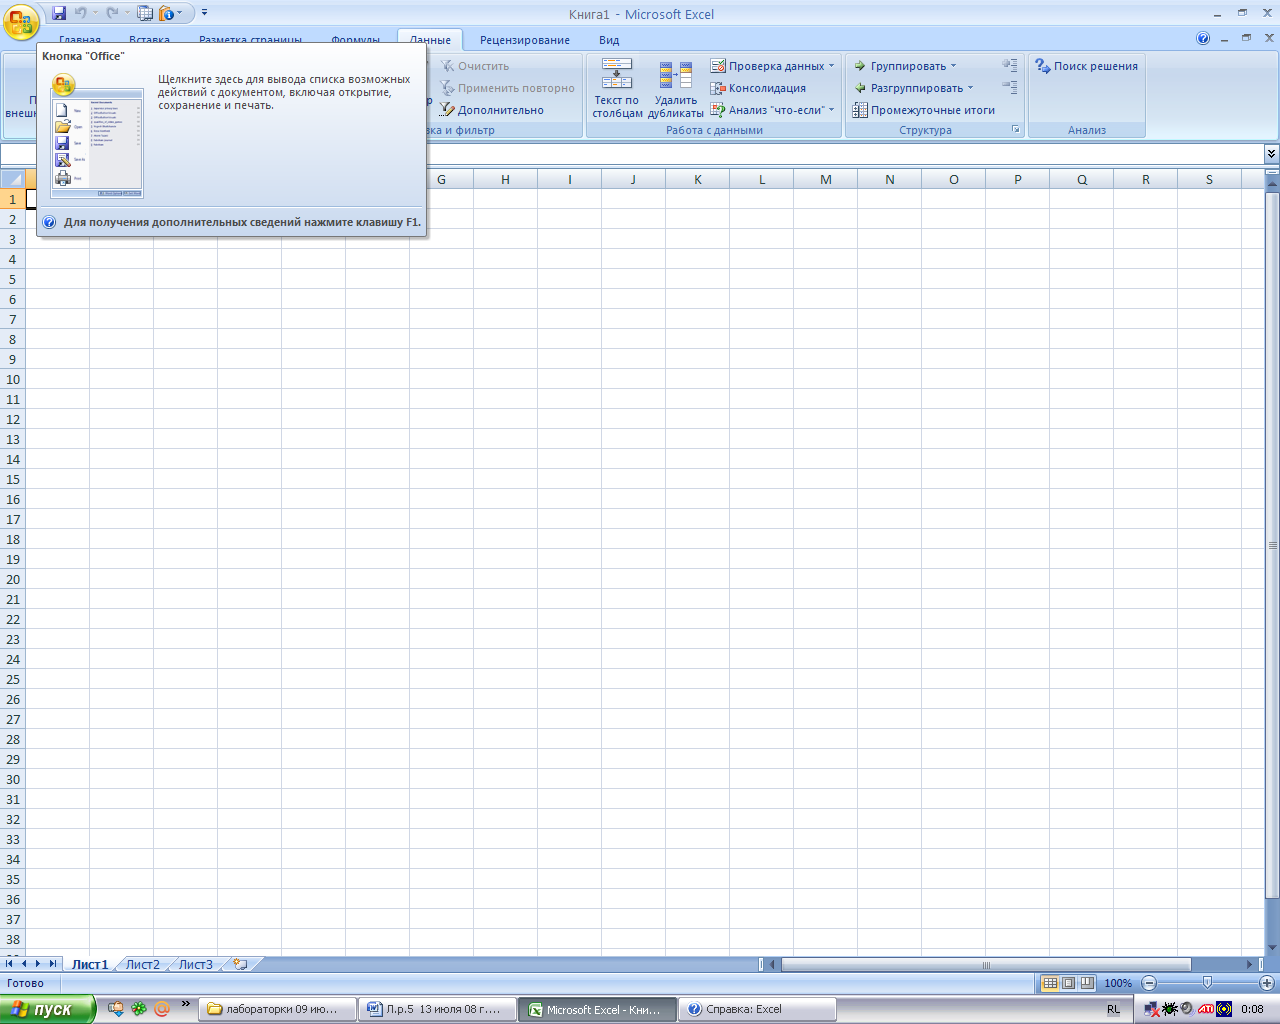Click vertical scrollbar down arrow
The width and height of the screenshot is (1280, 1024).
1272,948
